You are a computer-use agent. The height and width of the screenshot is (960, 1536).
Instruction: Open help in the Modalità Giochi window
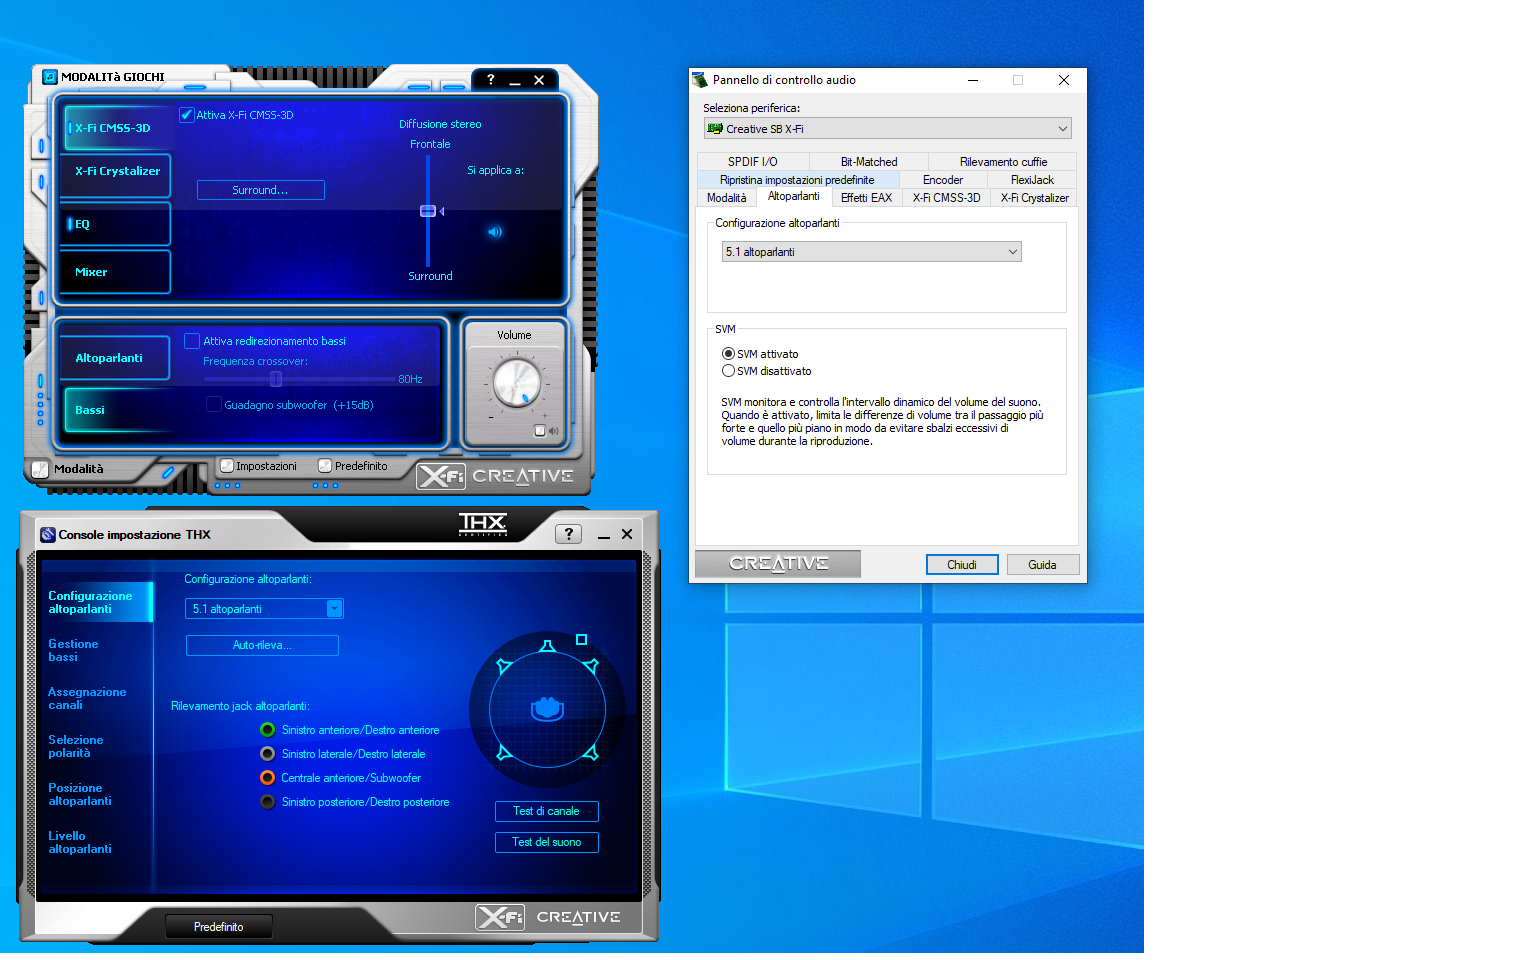click(x=490, y=79)
